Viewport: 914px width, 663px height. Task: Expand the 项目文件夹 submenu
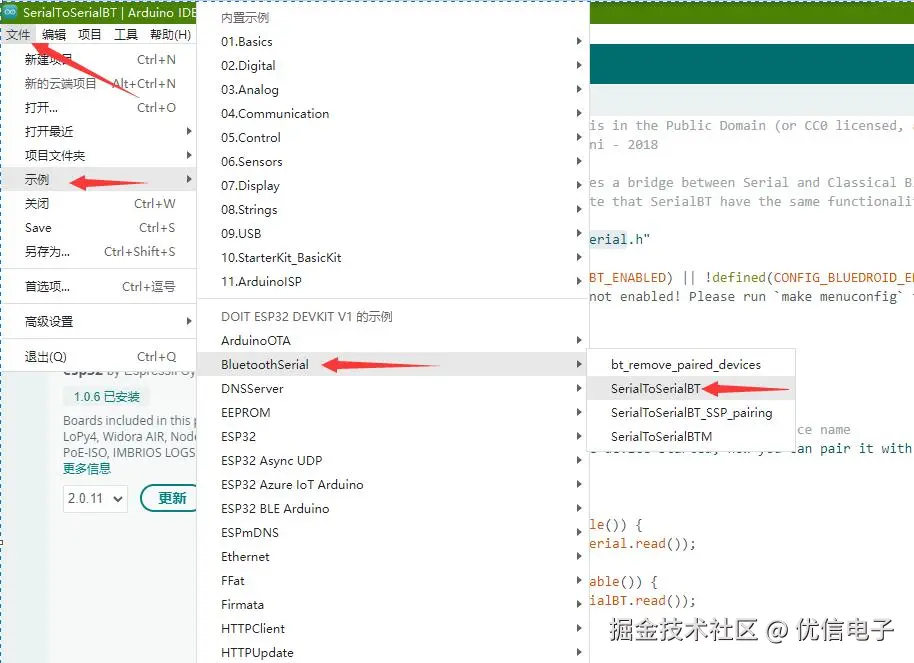coord(100,155)
